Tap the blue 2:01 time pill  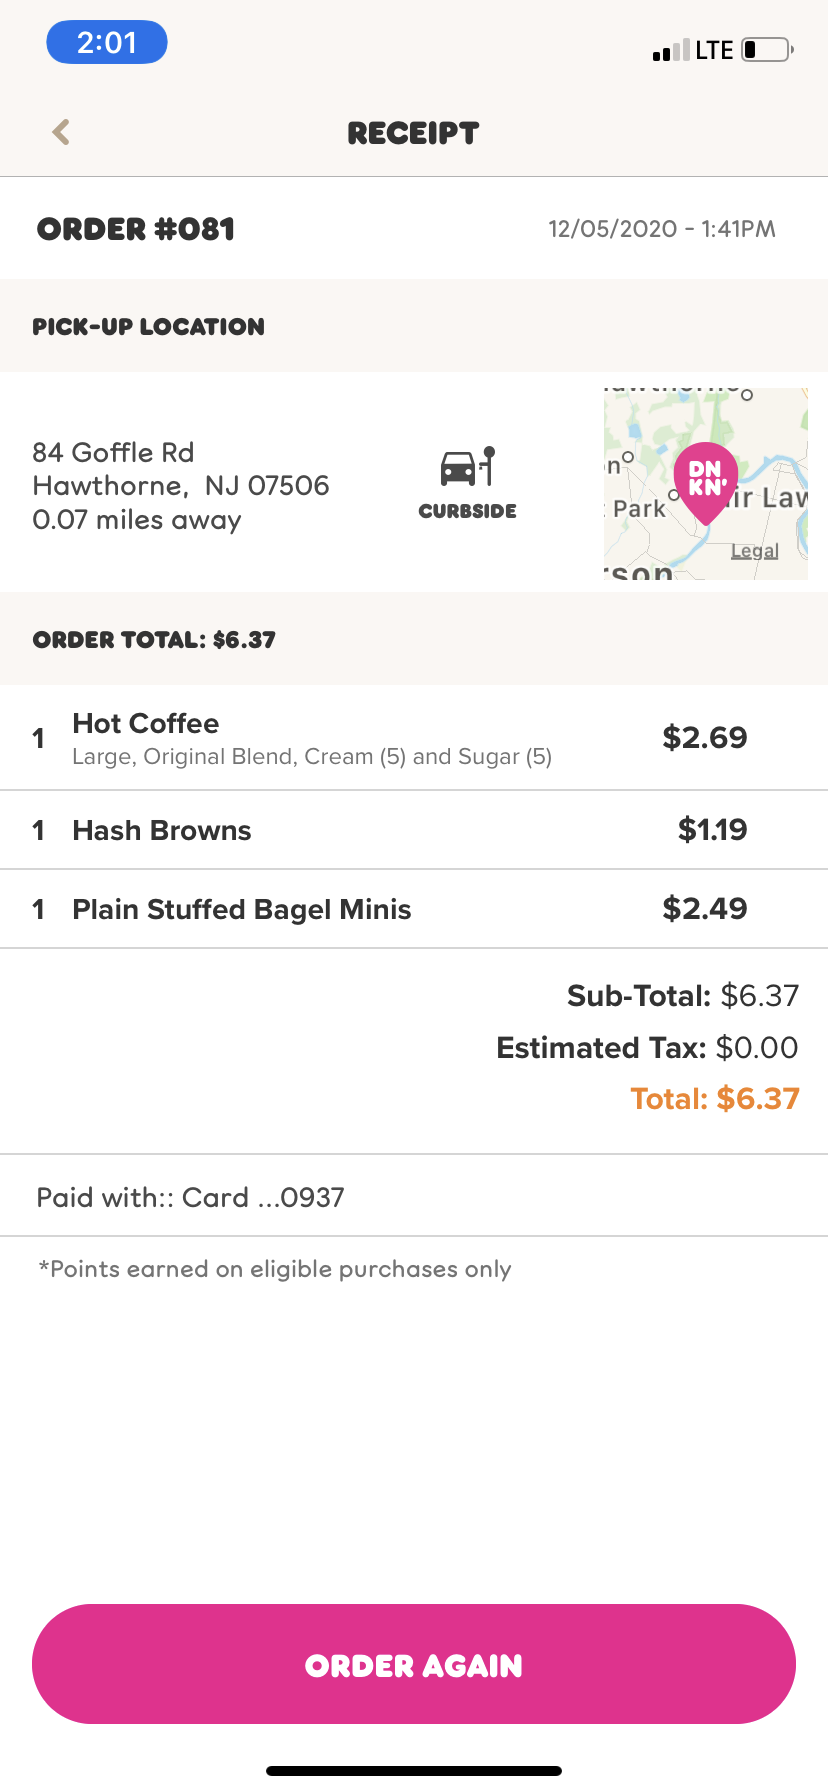click(x=107, y=43)
